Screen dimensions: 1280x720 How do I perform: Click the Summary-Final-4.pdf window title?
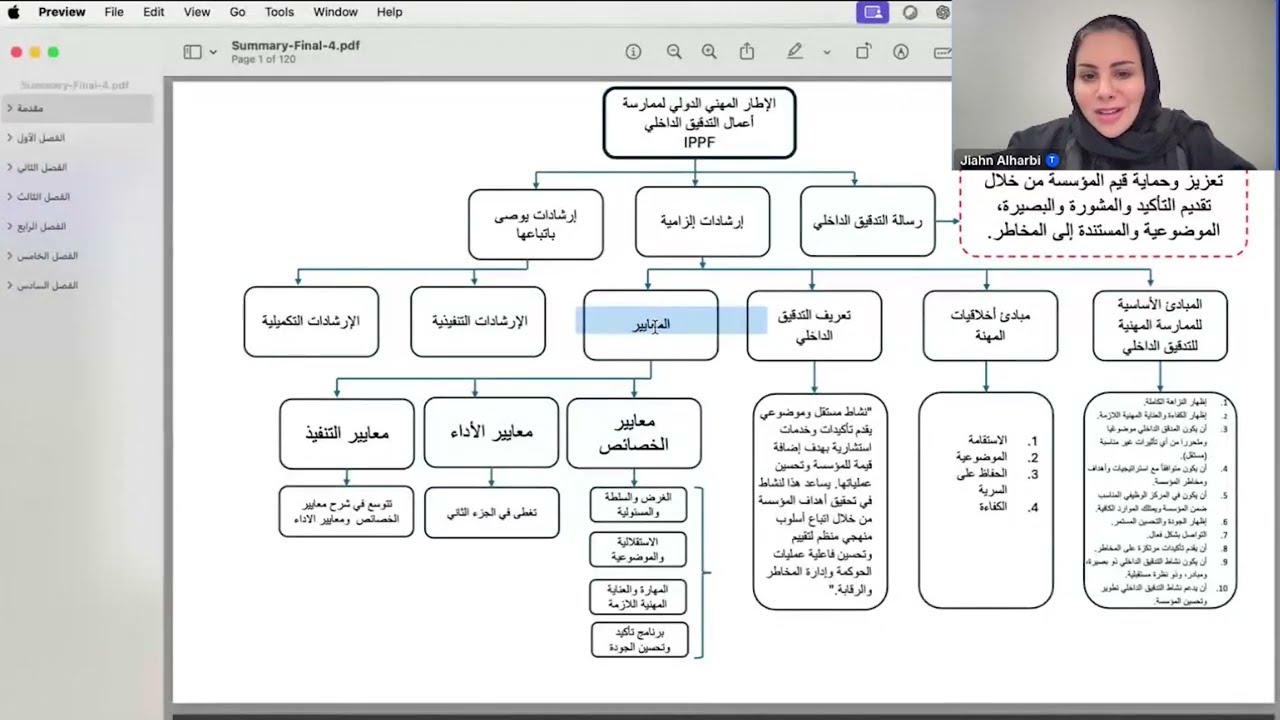coord(295,45)
